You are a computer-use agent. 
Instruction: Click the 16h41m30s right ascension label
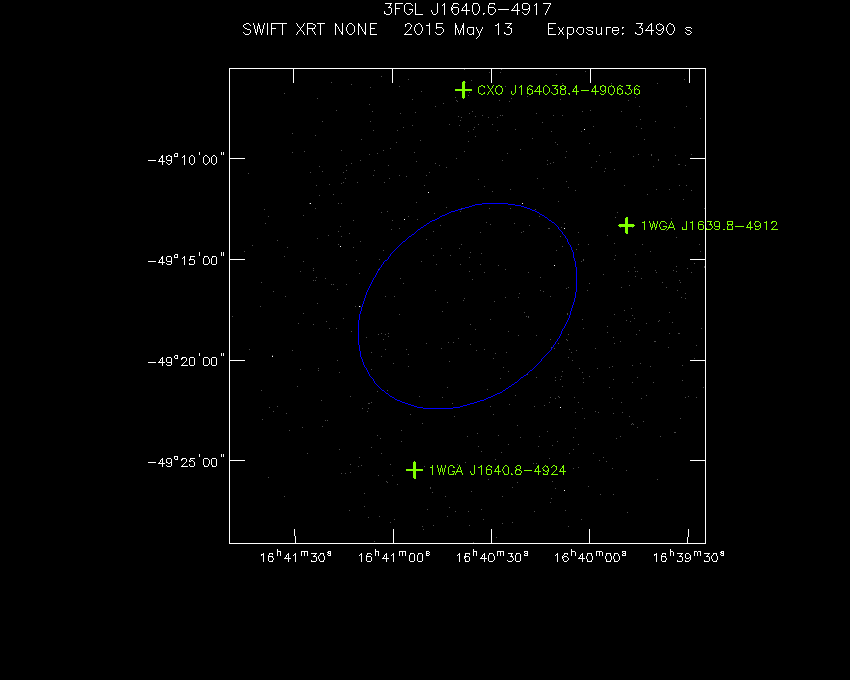(295, 557)
